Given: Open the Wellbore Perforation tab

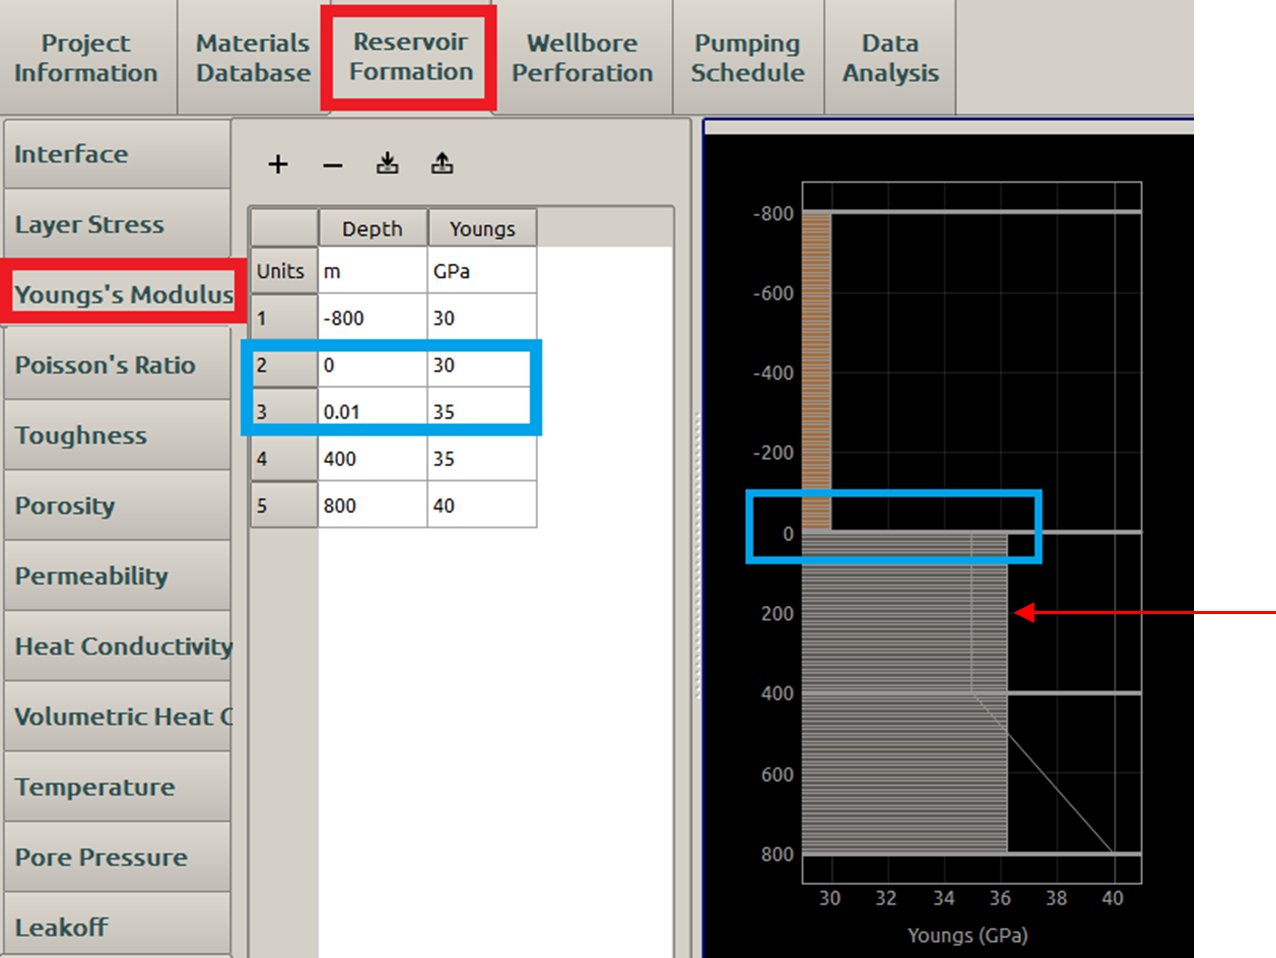Looking at the screenshot, I should click(x=583, y=58).
